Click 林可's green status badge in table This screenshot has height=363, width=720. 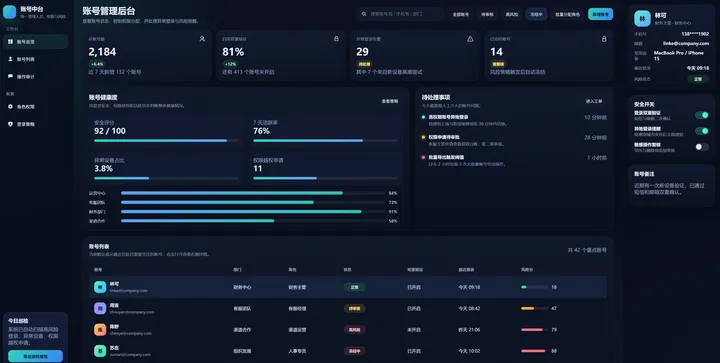point(354,287)
